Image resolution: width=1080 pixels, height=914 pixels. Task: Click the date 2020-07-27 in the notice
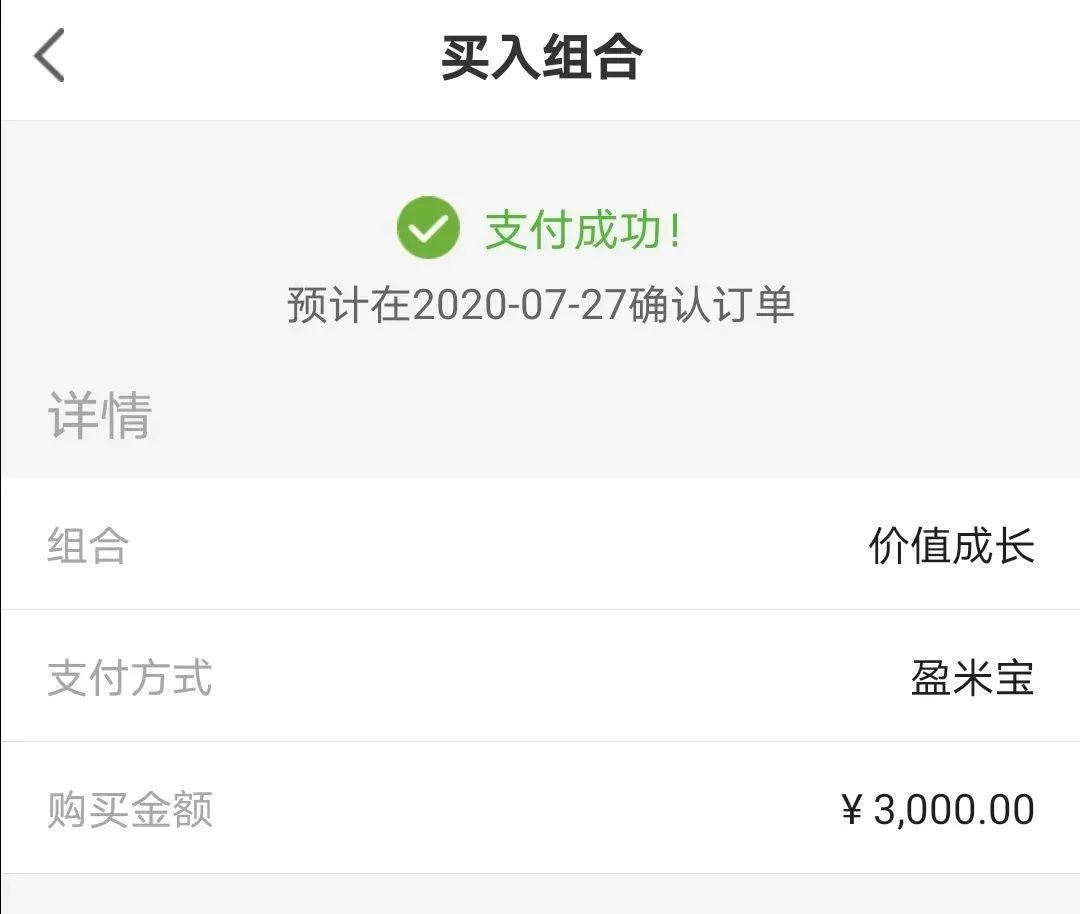519,305
